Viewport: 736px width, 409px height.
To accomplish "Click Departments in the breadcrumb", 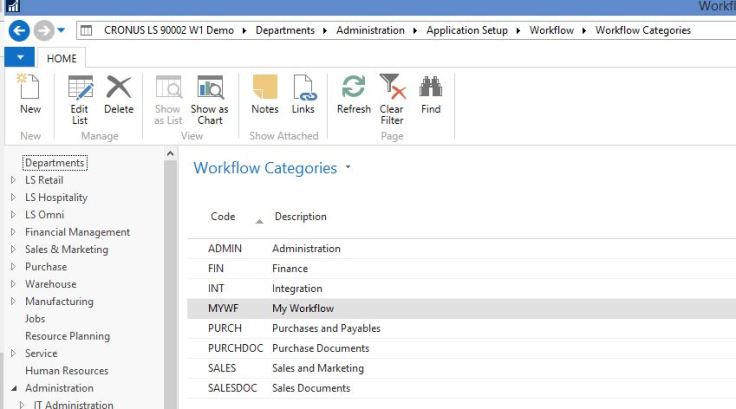I will point(285,31).
